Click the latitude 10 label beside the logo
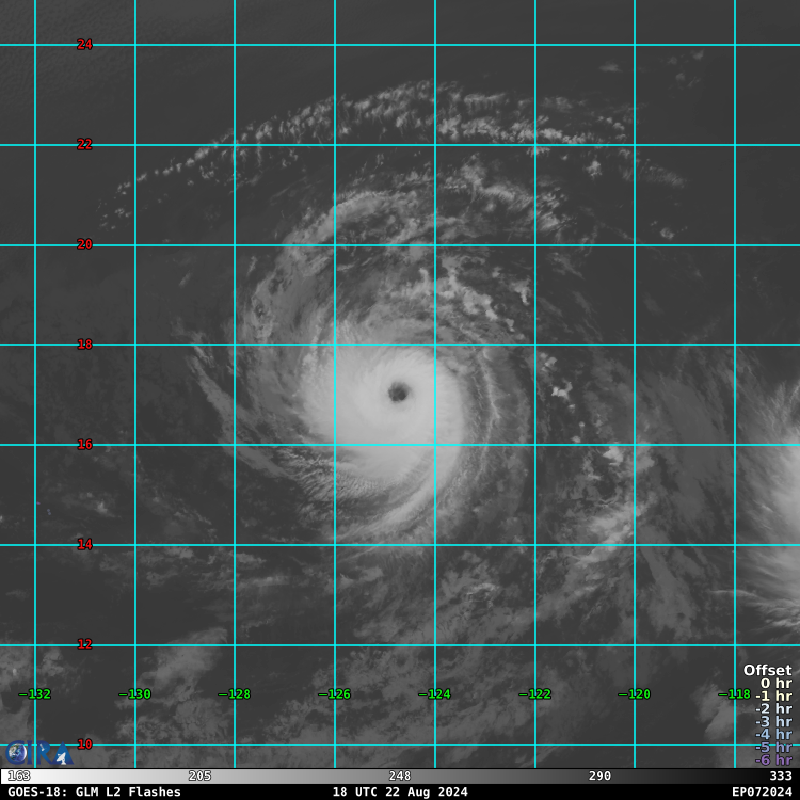This screenshot has height=800, width=800. (85, 745)
